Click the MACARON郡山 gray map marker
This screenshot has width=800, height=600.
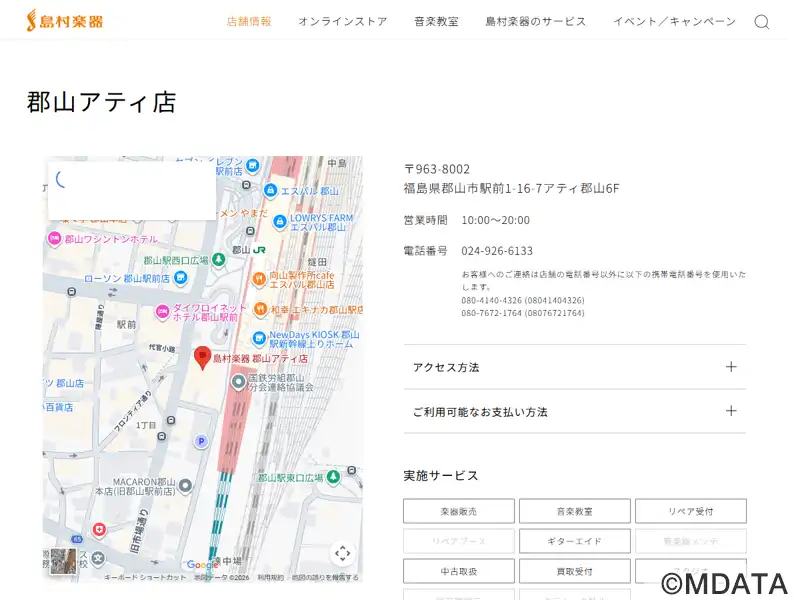186,485
